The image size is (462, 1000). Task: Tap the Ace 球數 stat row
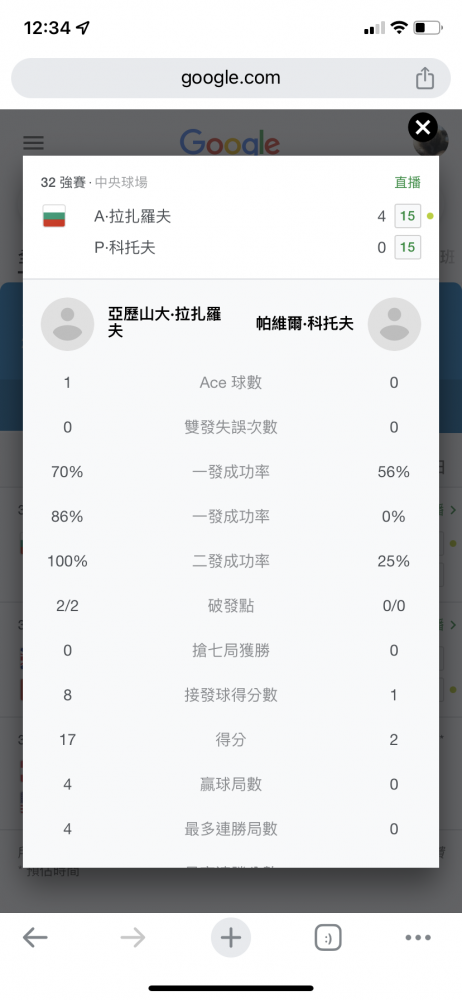click(x=231, y=383)
